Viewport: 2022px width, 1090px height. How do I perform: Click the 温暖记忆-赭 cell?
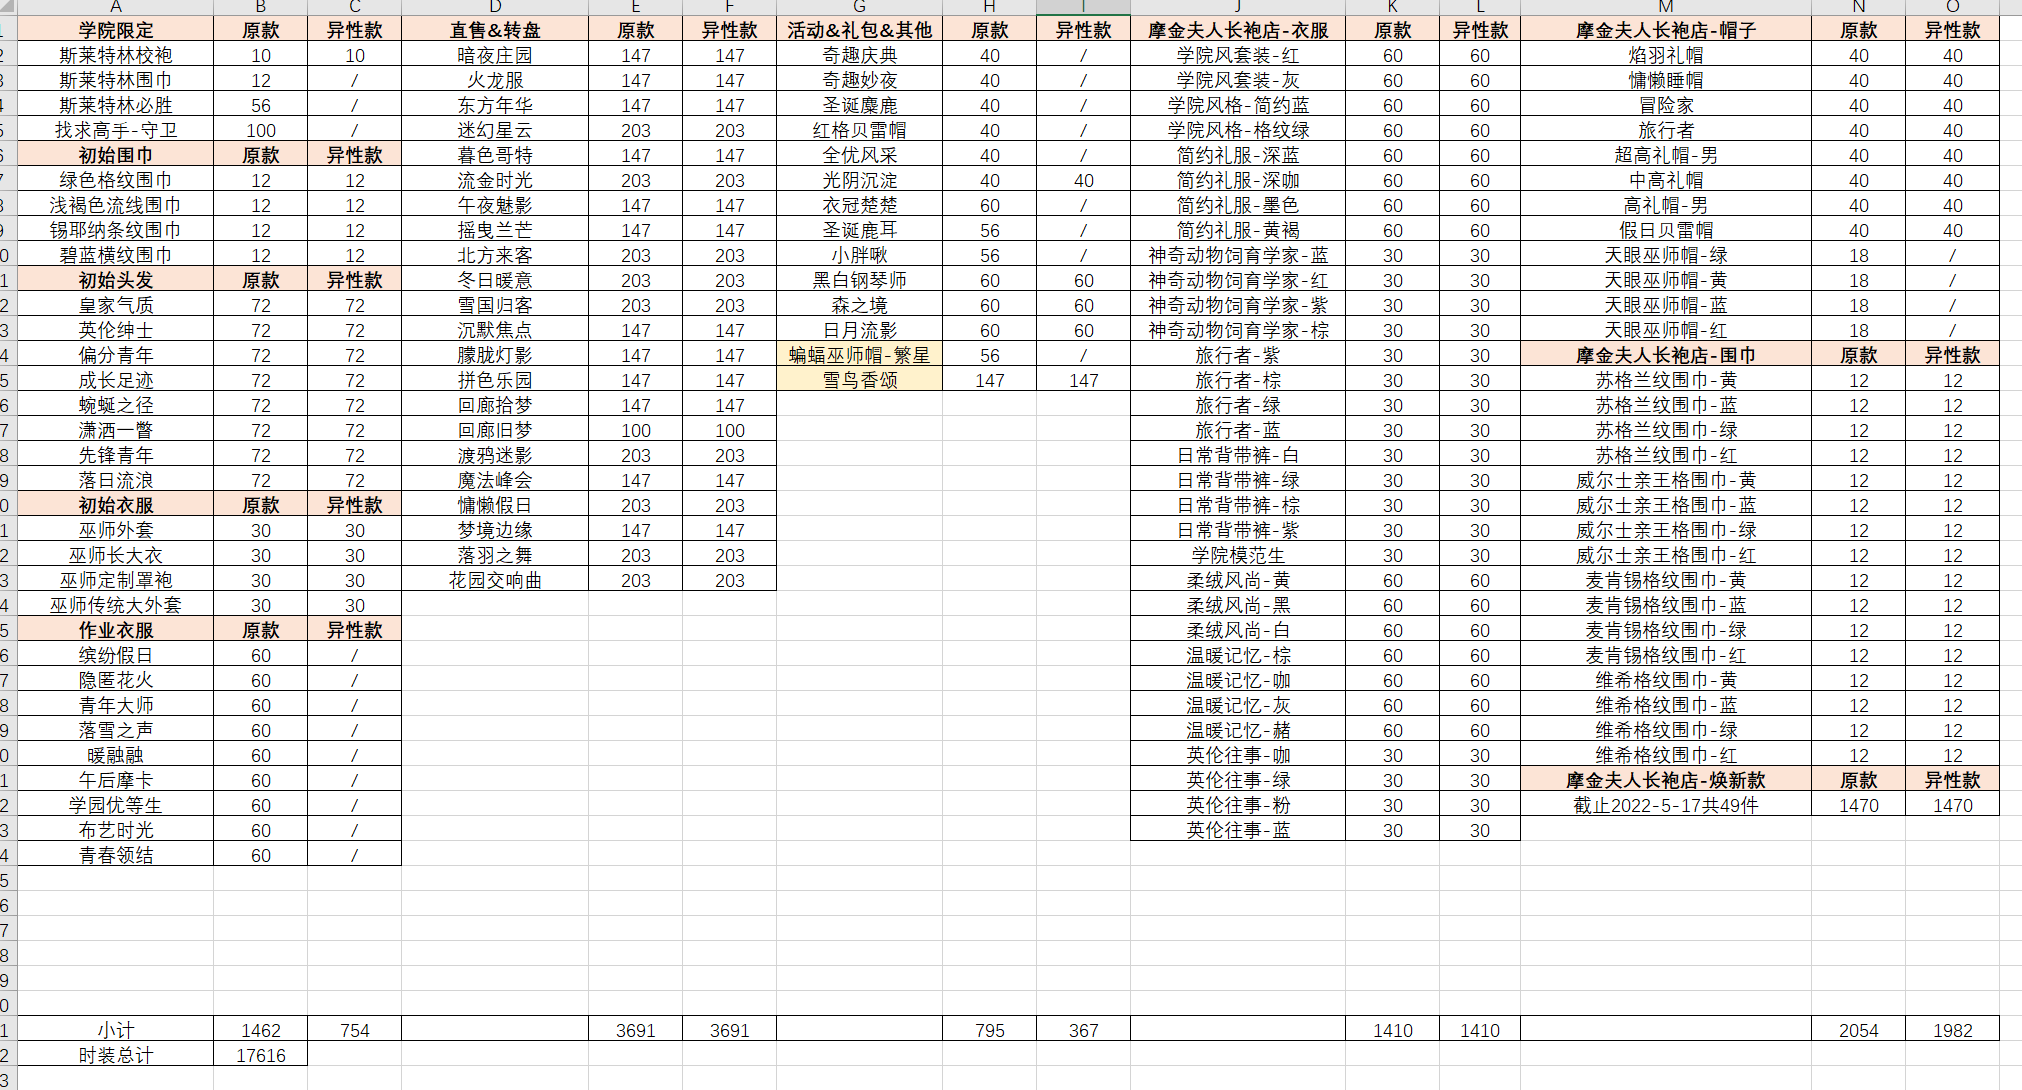[x=1238, y=730]
